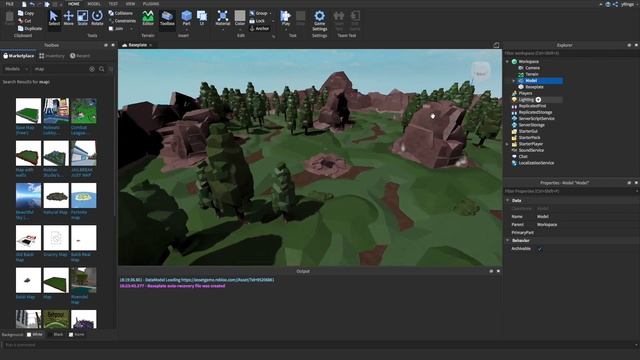Select the Base Map thumbnail in Toolbox
Screen dimensions: 640x360
pos(28,111)
